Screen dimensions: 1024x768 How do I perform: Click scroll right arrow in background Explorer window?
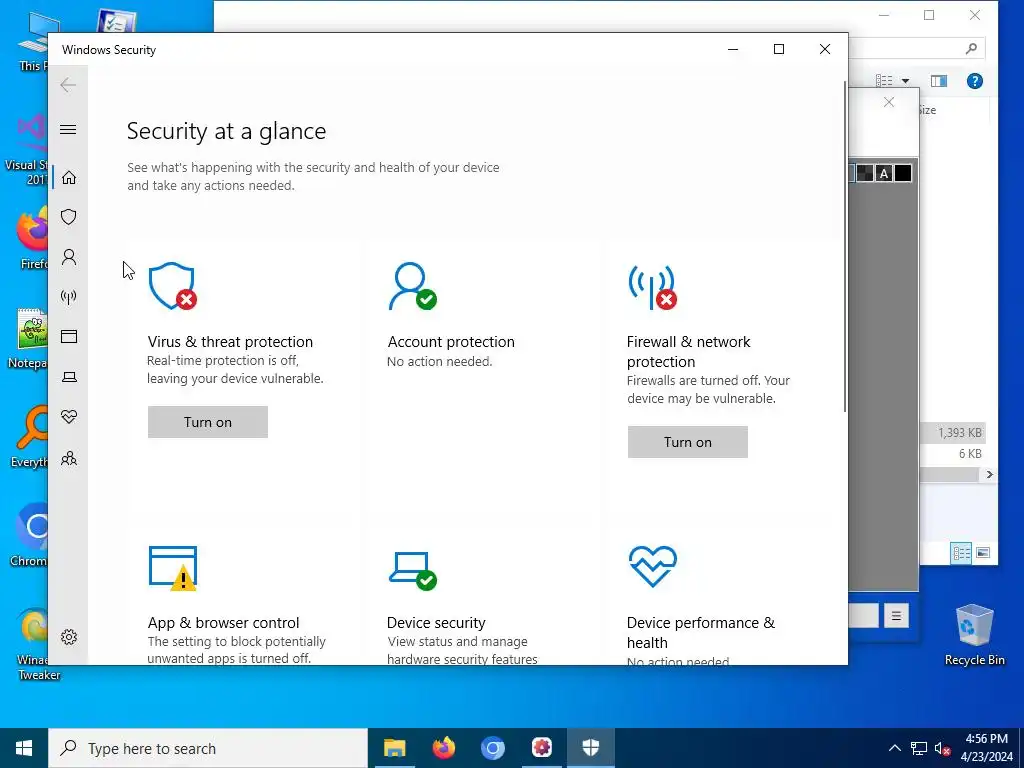[989, 475]
